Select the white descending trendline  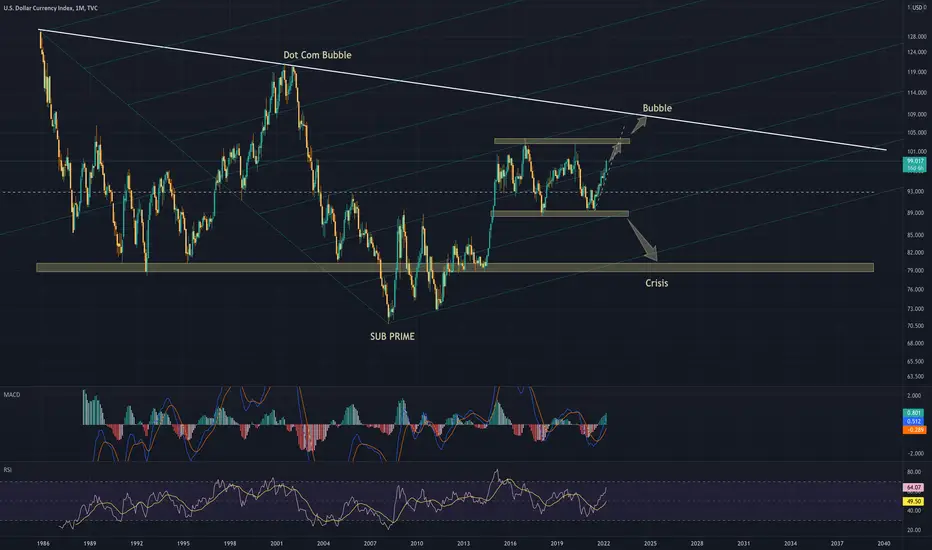point(464,90)
